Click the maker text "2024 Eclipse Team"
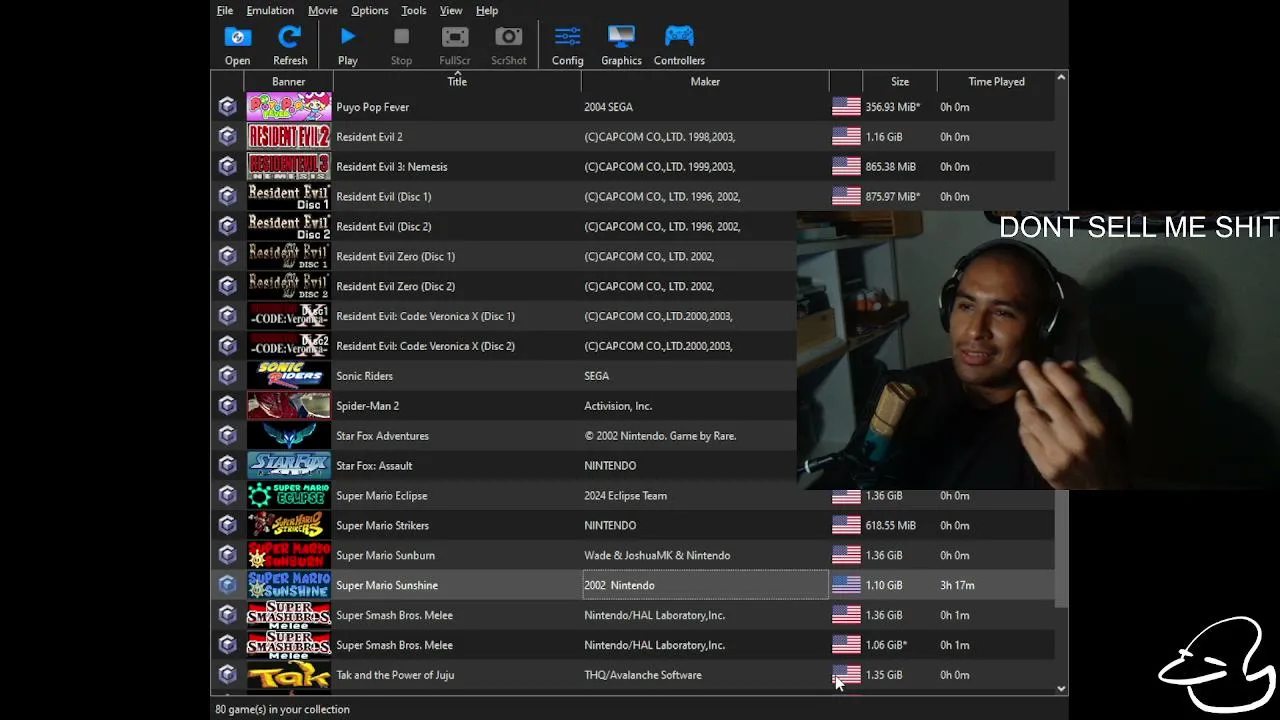 tap(625, 495)
